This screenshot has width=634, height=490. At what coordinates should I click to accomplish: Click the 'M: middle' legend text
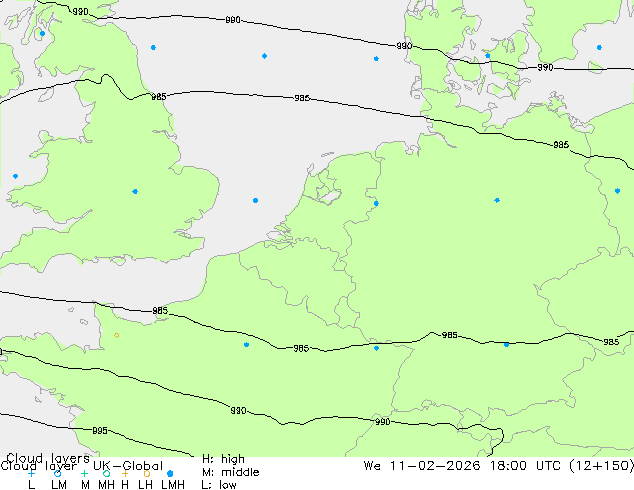click(x=230, y=472)
